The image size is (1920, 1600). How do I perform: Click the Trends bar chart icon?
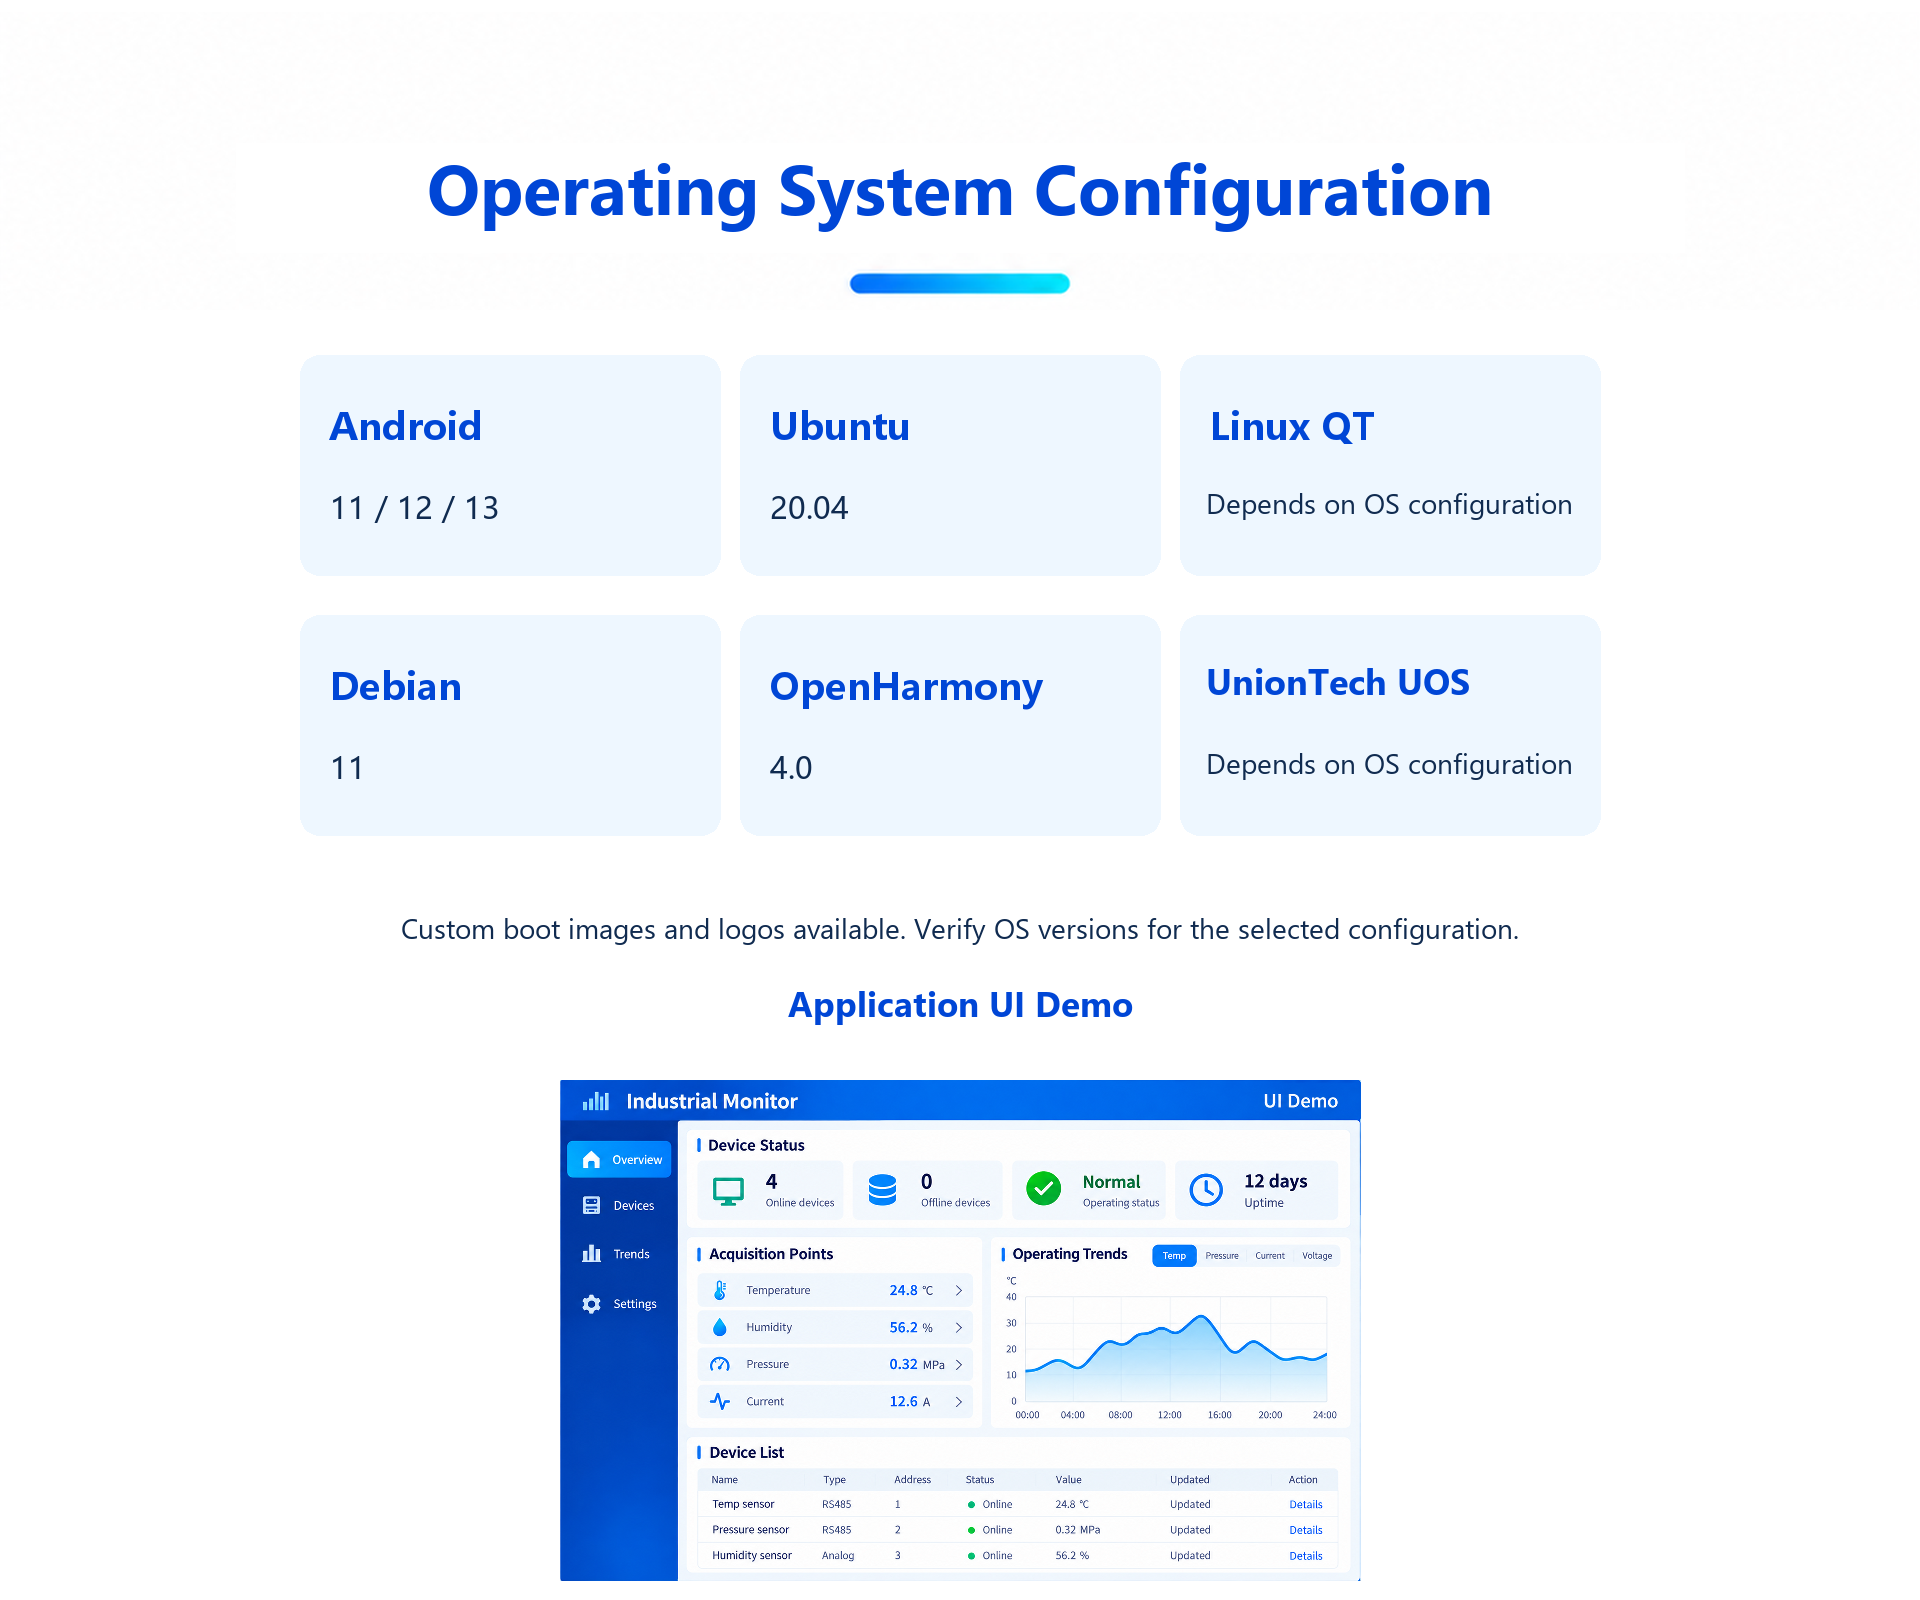(x=591, y=1253)
